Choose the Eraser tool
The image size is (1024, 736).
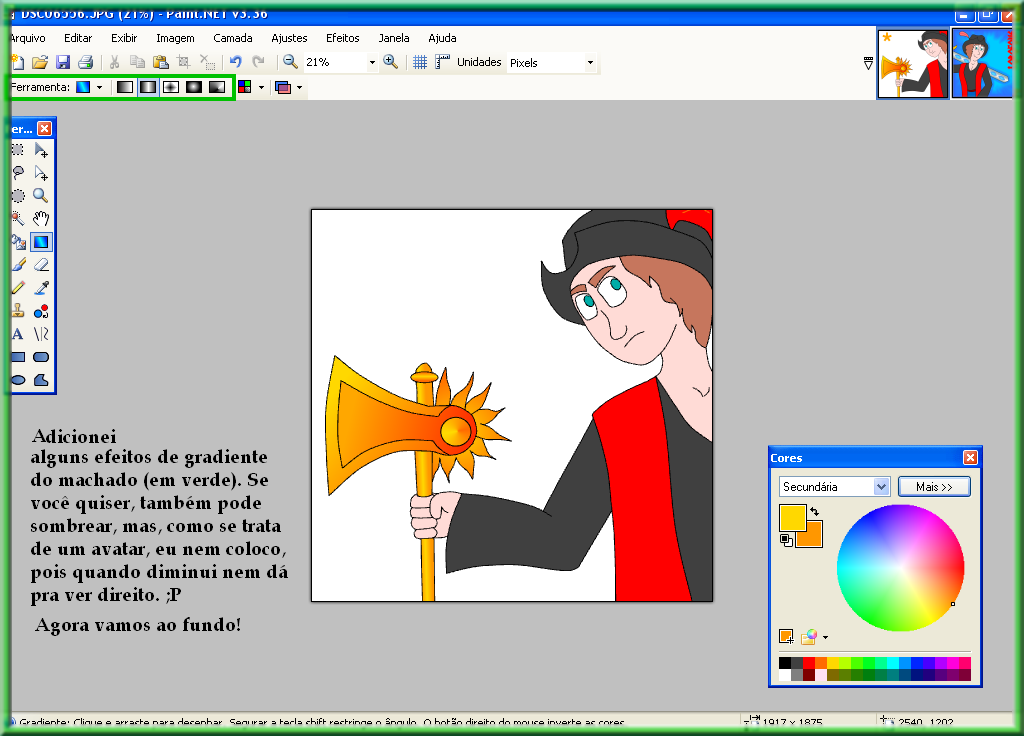41,265
